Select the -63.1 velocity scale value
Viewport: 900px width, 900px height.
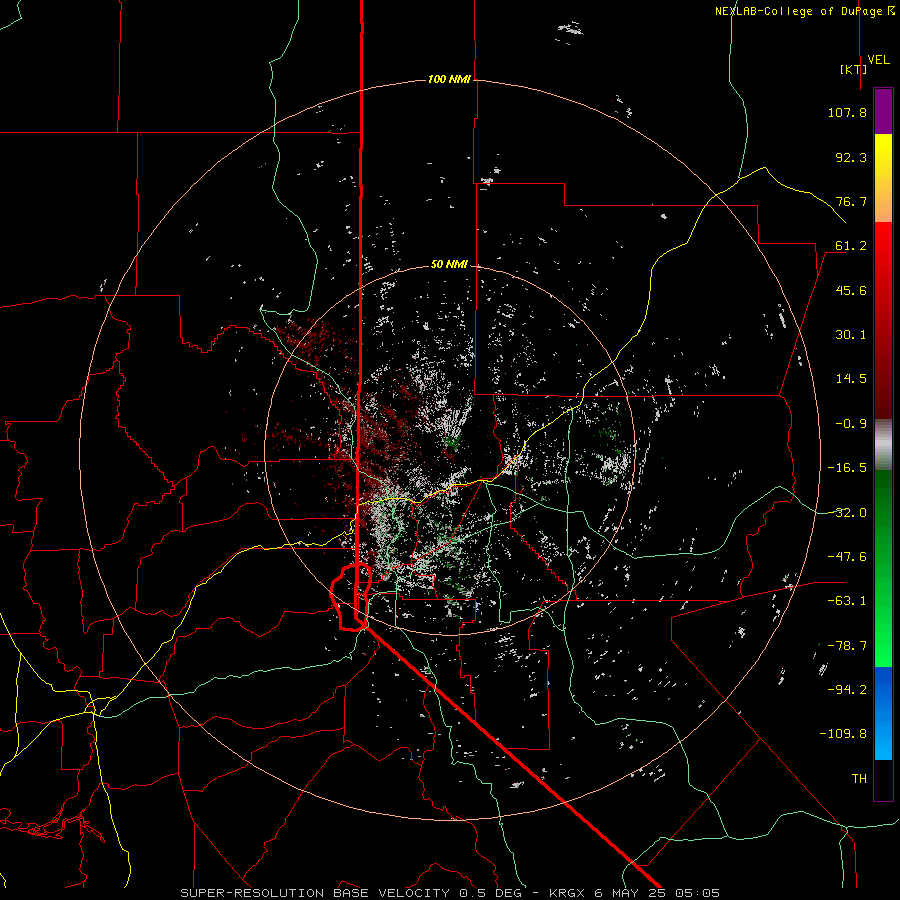click(x=847, y=601)
